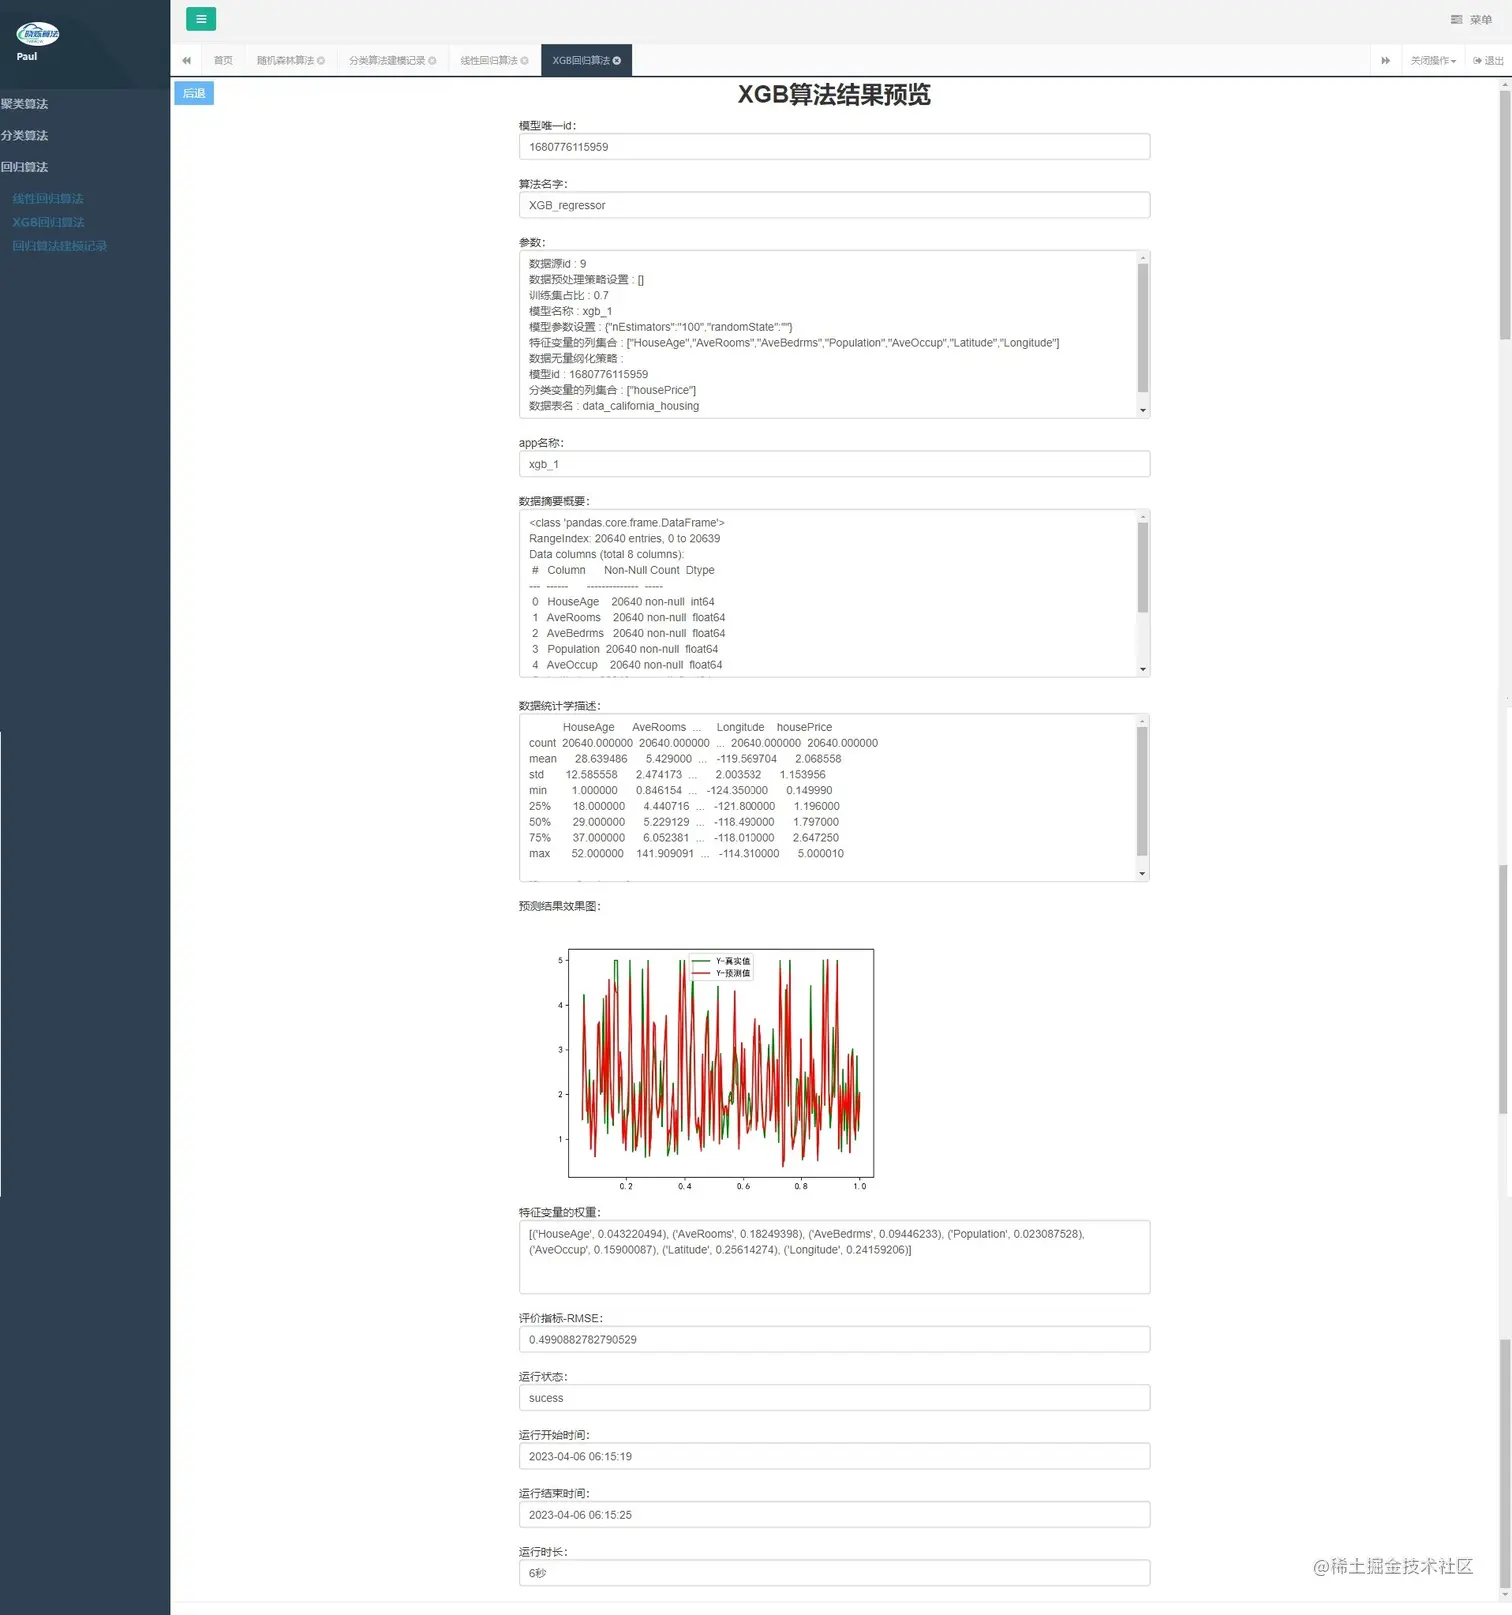Click the Paul username in sidebar
Image resolution: width=1512 pixels, height=1615 pixels.
pyautogui.click(x=27, y=57)
